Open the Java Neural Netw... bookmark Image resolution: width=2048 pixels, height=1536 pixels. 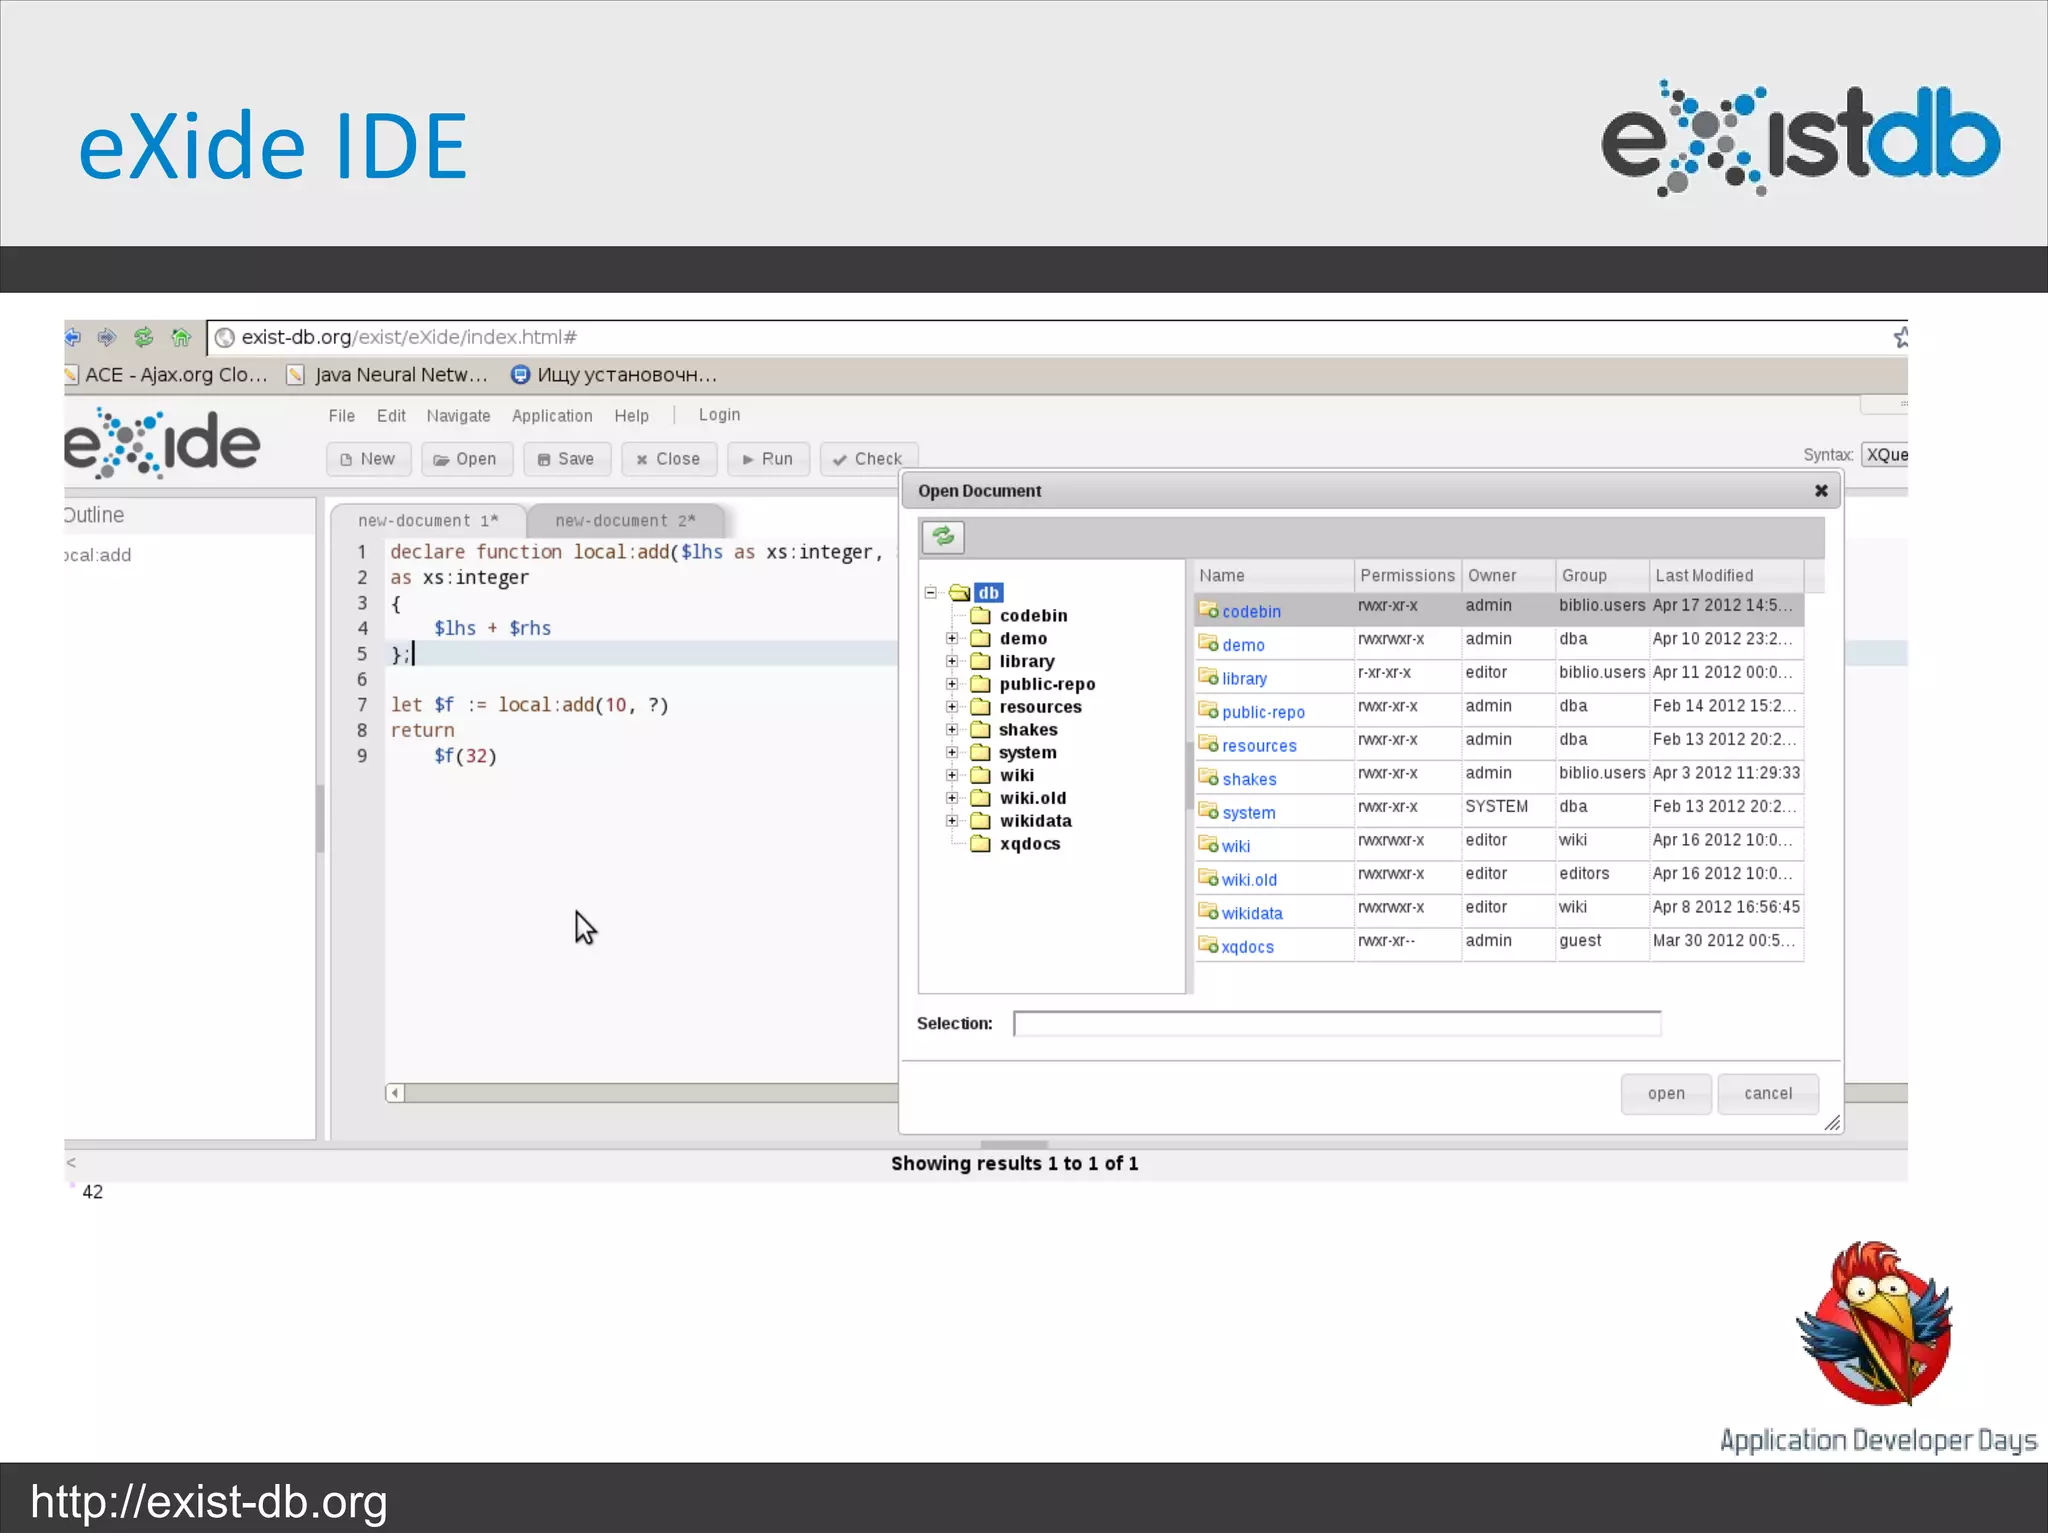[x=388, y=375]
